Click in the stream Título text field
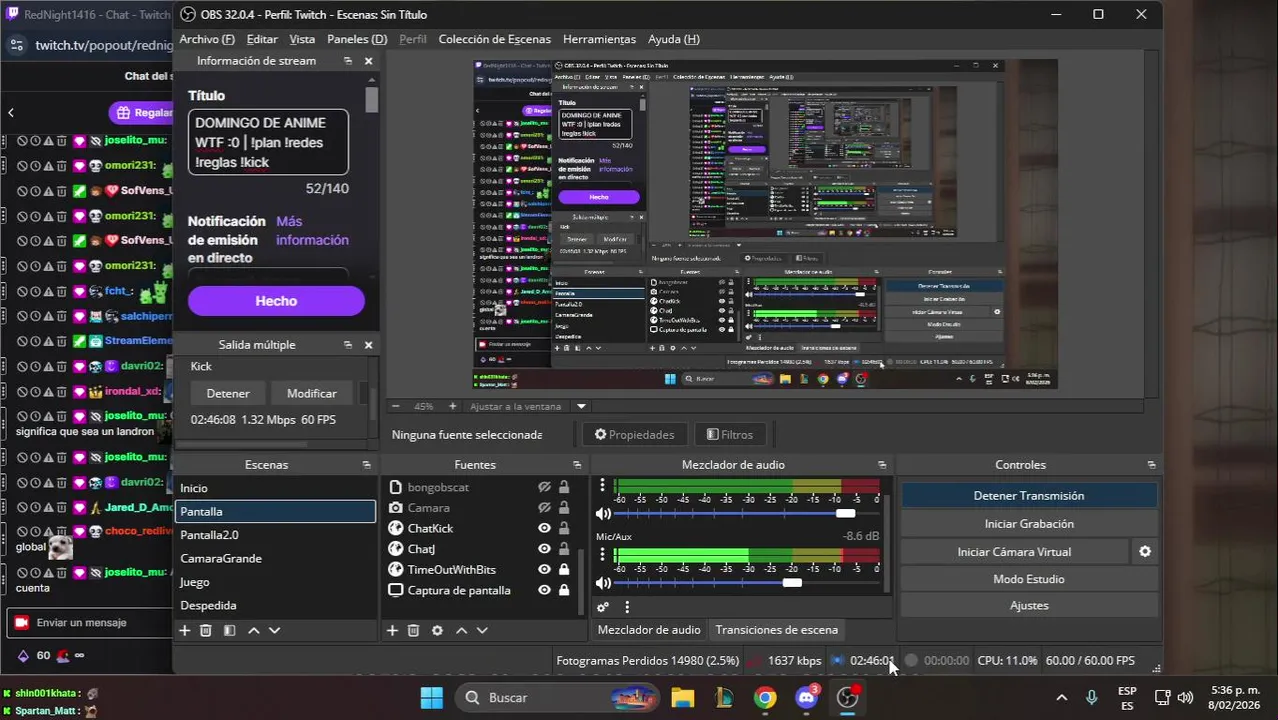Screen dimensions: 1278x720 point(268,143)
